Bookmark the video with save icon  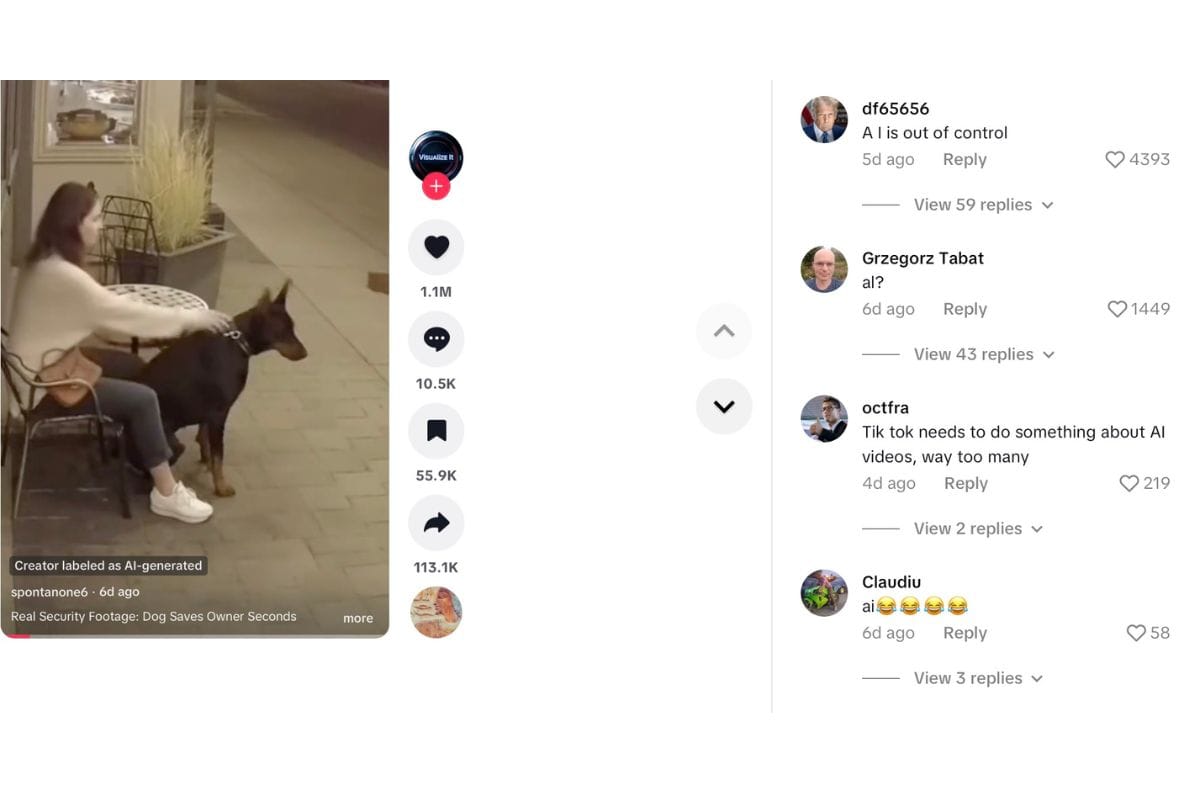[436, 431]
